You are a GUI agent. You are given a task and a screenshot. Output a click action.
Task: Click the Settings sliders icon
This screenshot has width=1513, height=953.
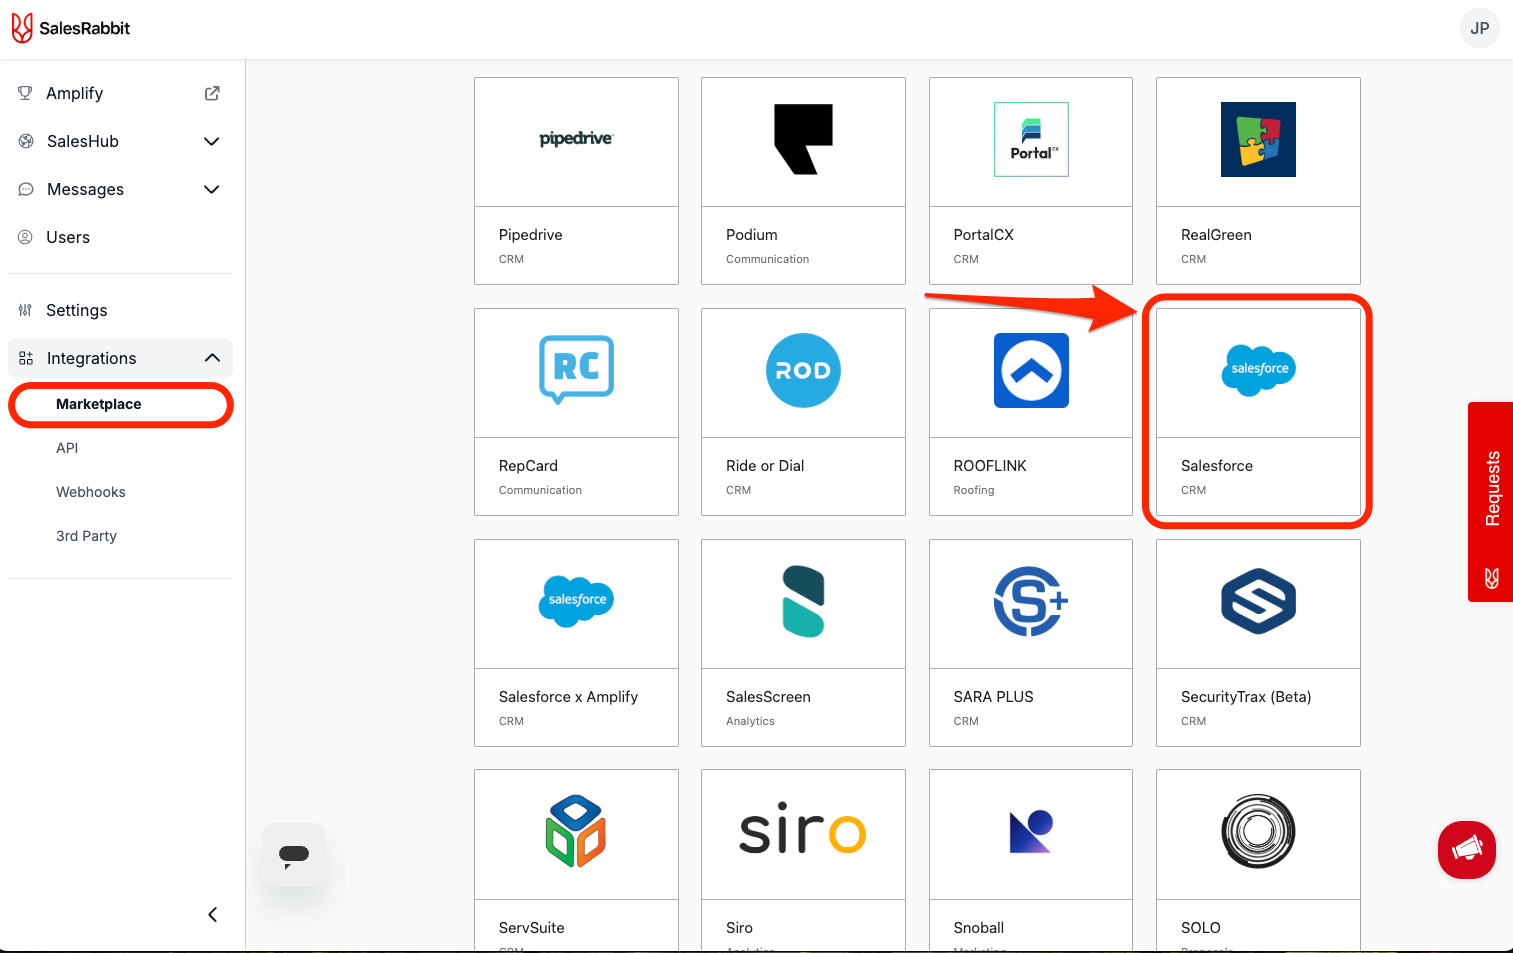coord(25,310)
